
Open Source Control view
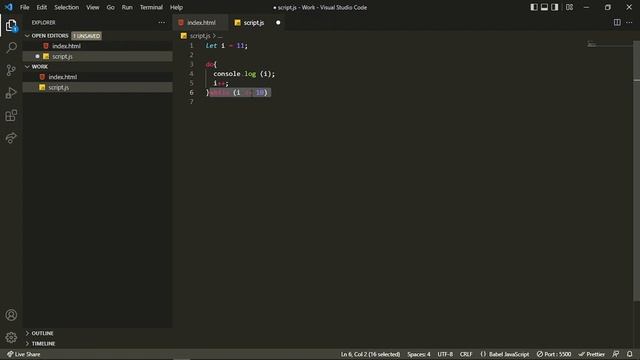(x=11, y=70)
